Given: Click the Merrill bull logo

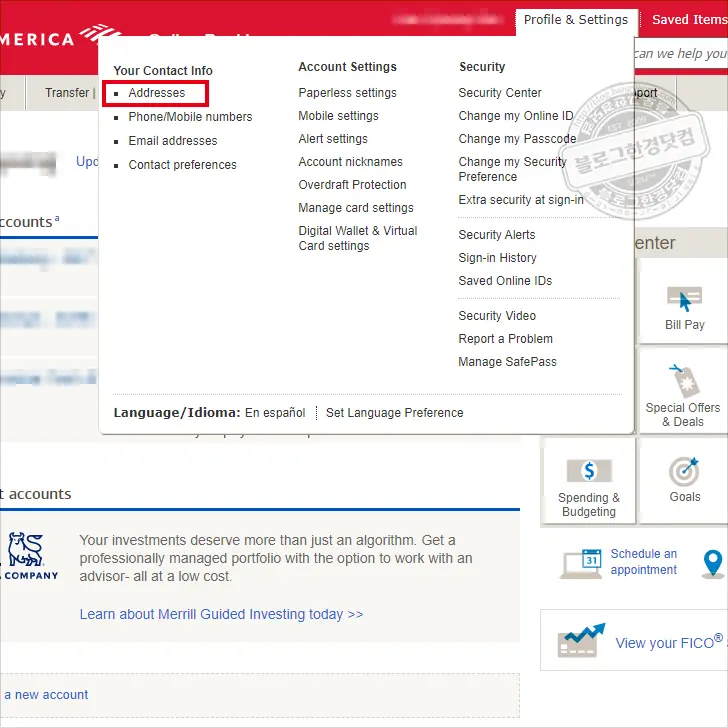Looking at the screenshot, I should coord(26,549).
